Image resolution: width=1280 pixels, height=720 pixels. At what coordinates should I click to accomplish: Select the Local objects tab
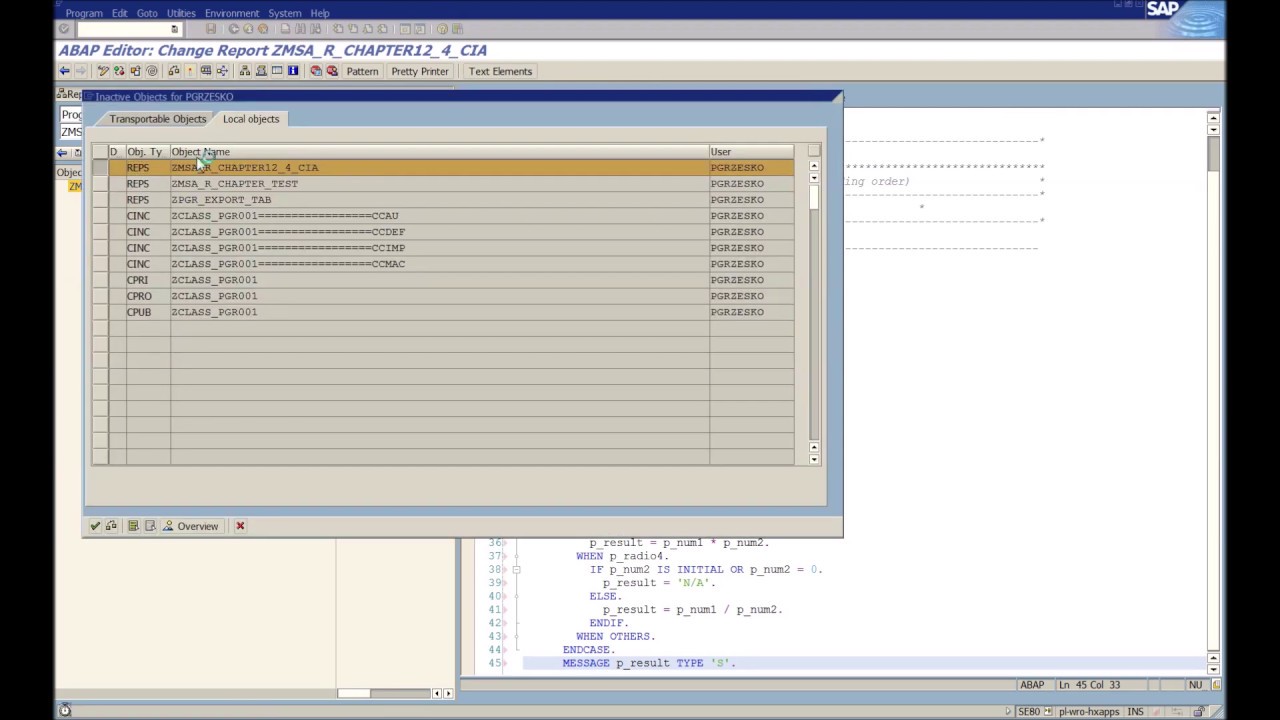[x=251, y=119]
